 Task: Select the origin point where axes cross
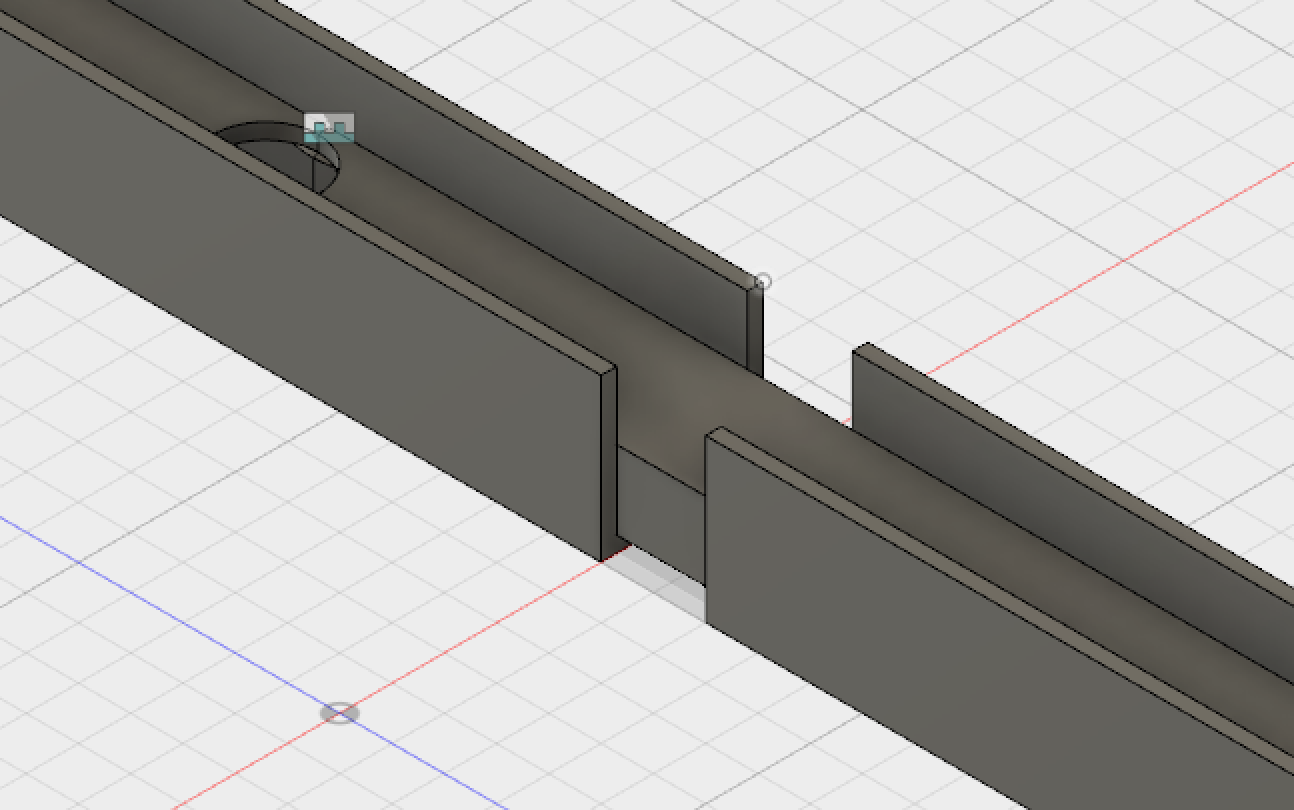tap(340, 713)
